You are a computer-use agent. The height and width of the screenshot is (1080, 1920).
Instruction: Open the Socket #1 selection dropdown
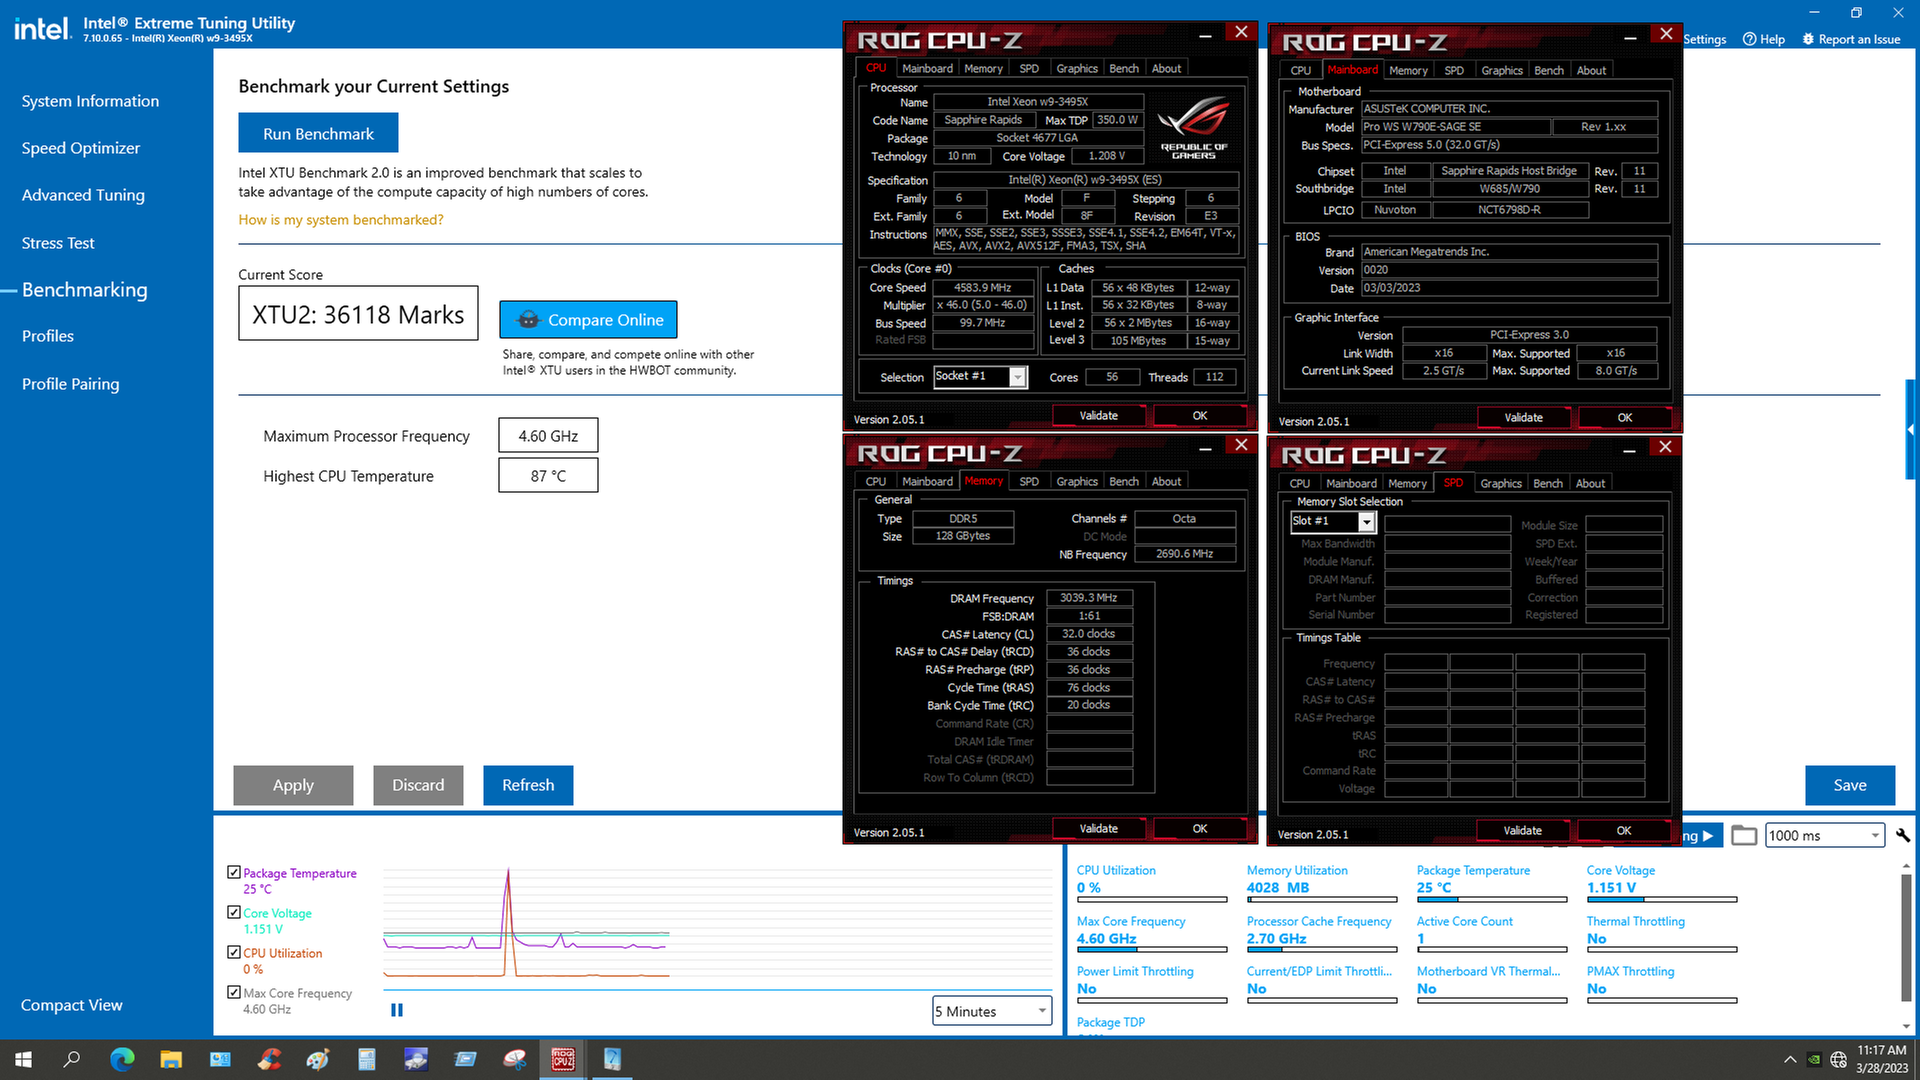coord(980,377)
